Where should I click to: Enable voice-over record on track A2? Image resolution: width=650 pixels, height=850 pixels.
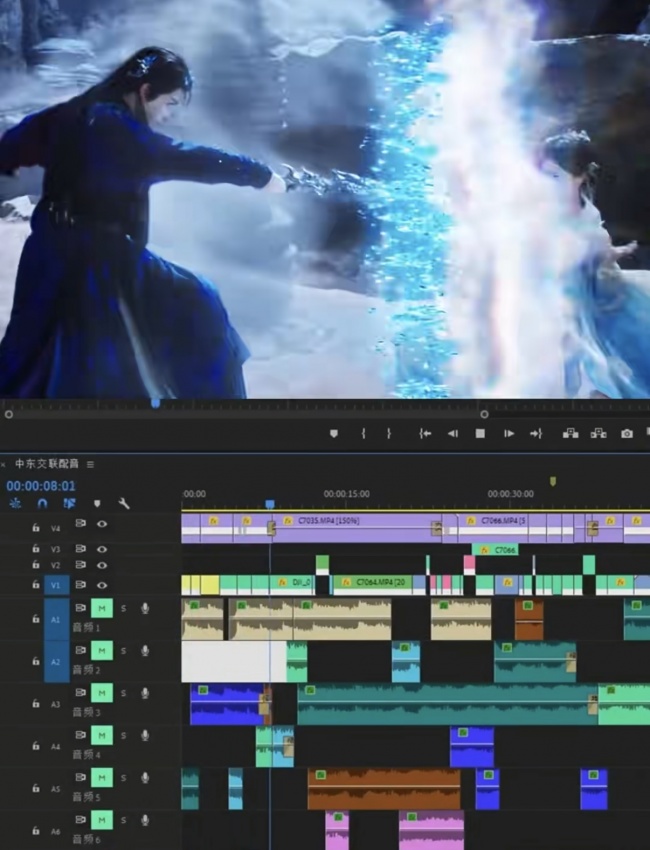point(145,651)
